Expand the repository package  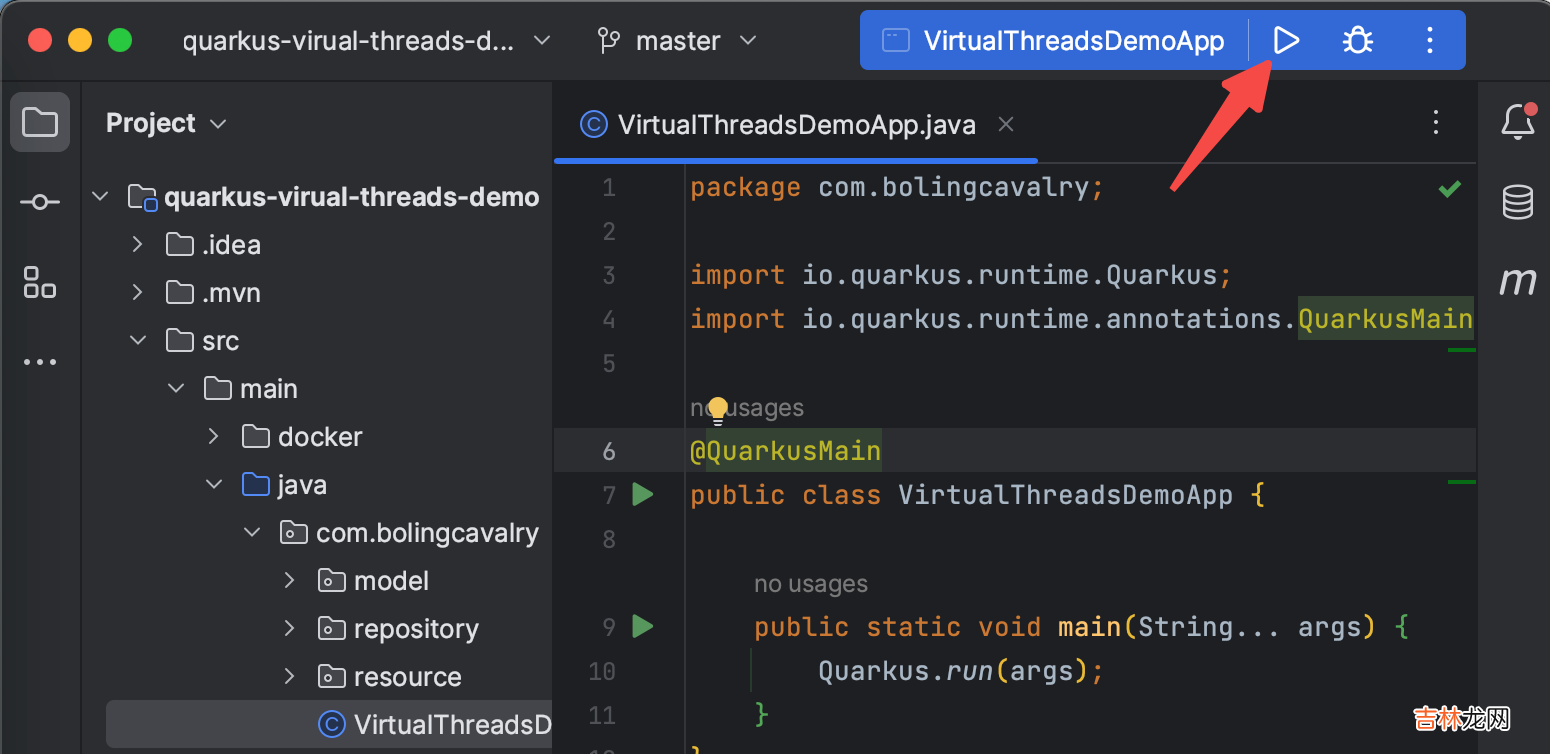coord(289,629)
